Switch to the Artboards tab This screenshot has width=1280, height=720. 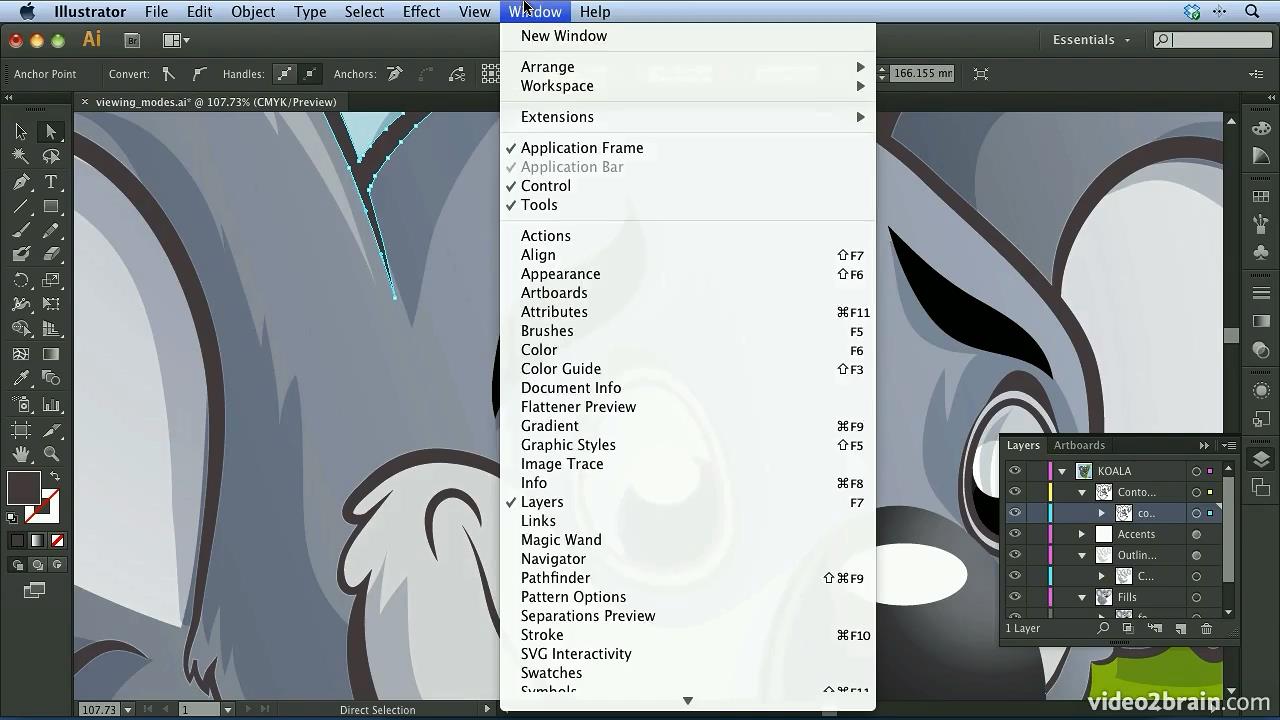[x=1079, y=445]
